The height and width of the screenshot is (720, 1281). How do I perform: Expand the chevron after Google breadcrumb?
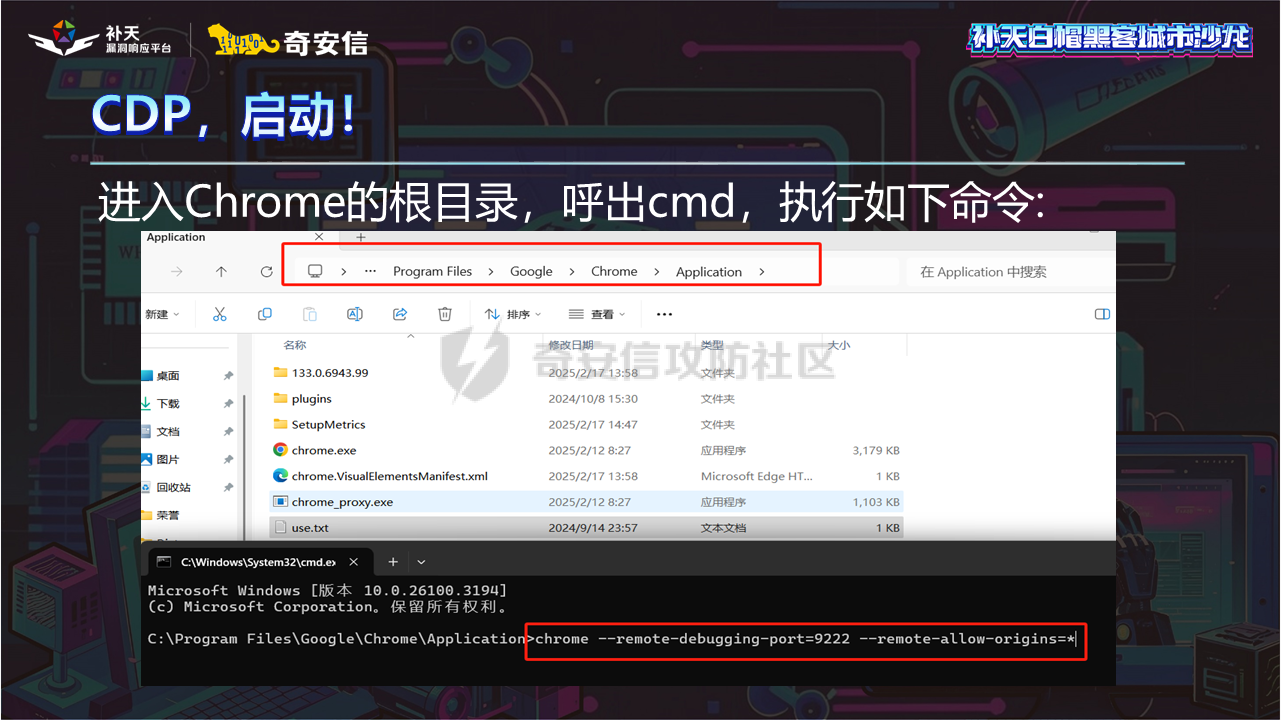click(x=572, y=271)
